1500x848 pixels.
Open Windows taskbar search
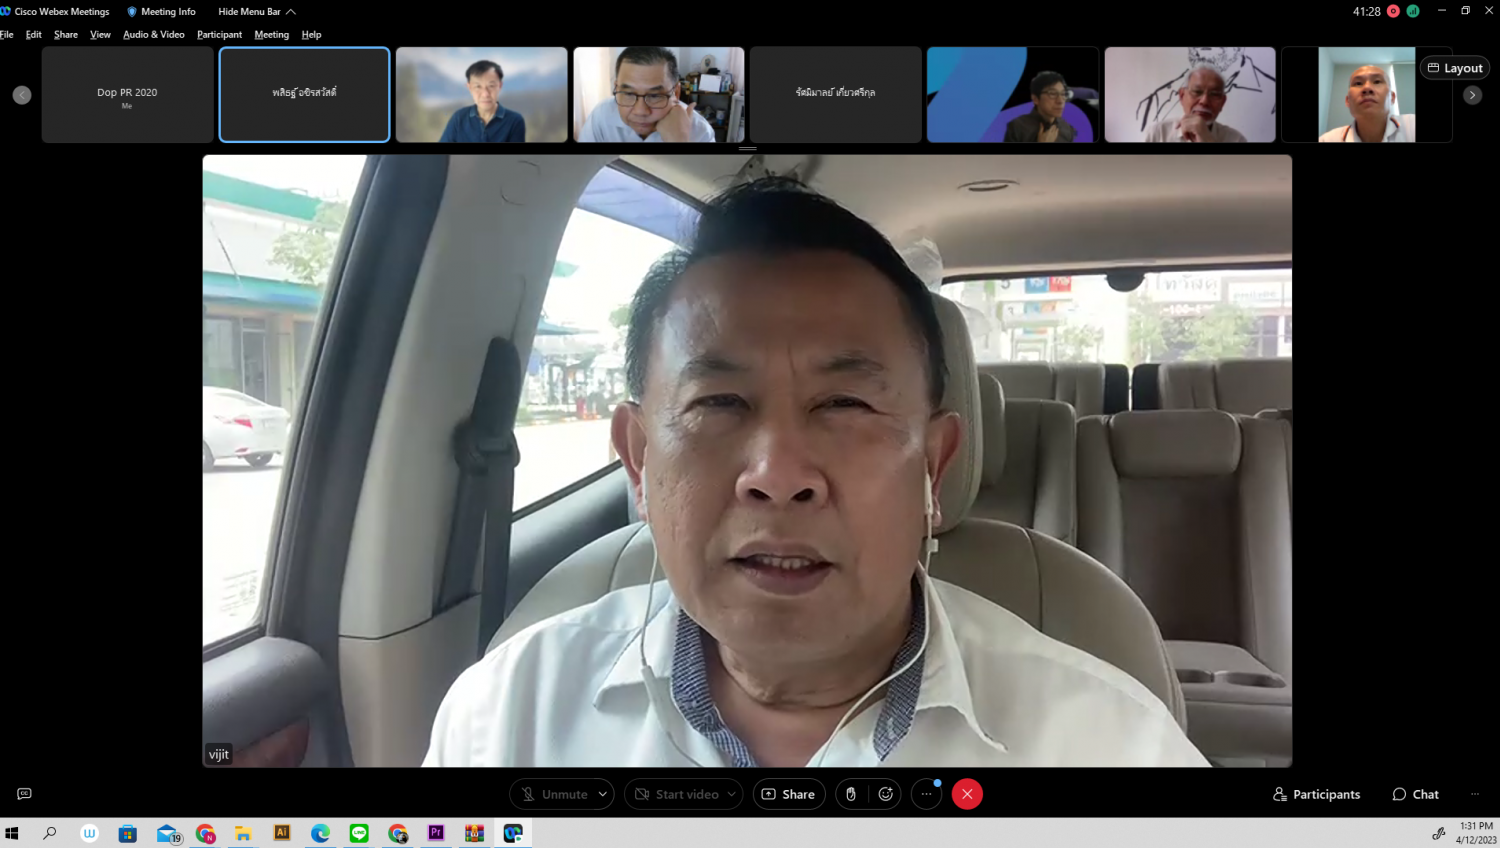(x=50, y=833)
